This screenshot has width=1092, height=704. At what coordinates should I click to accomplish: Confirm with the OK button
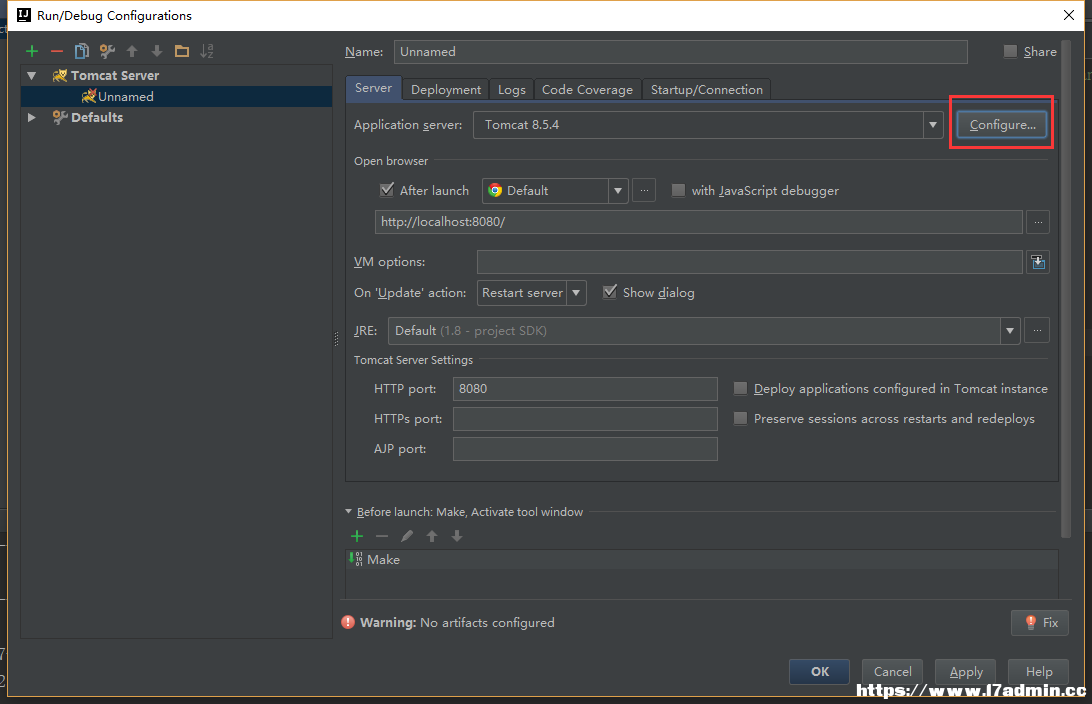[x=820, y=672]
